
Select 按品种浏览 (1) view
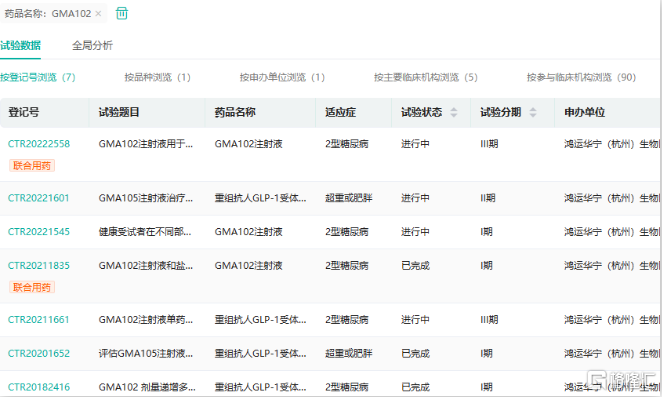(157, 77)
